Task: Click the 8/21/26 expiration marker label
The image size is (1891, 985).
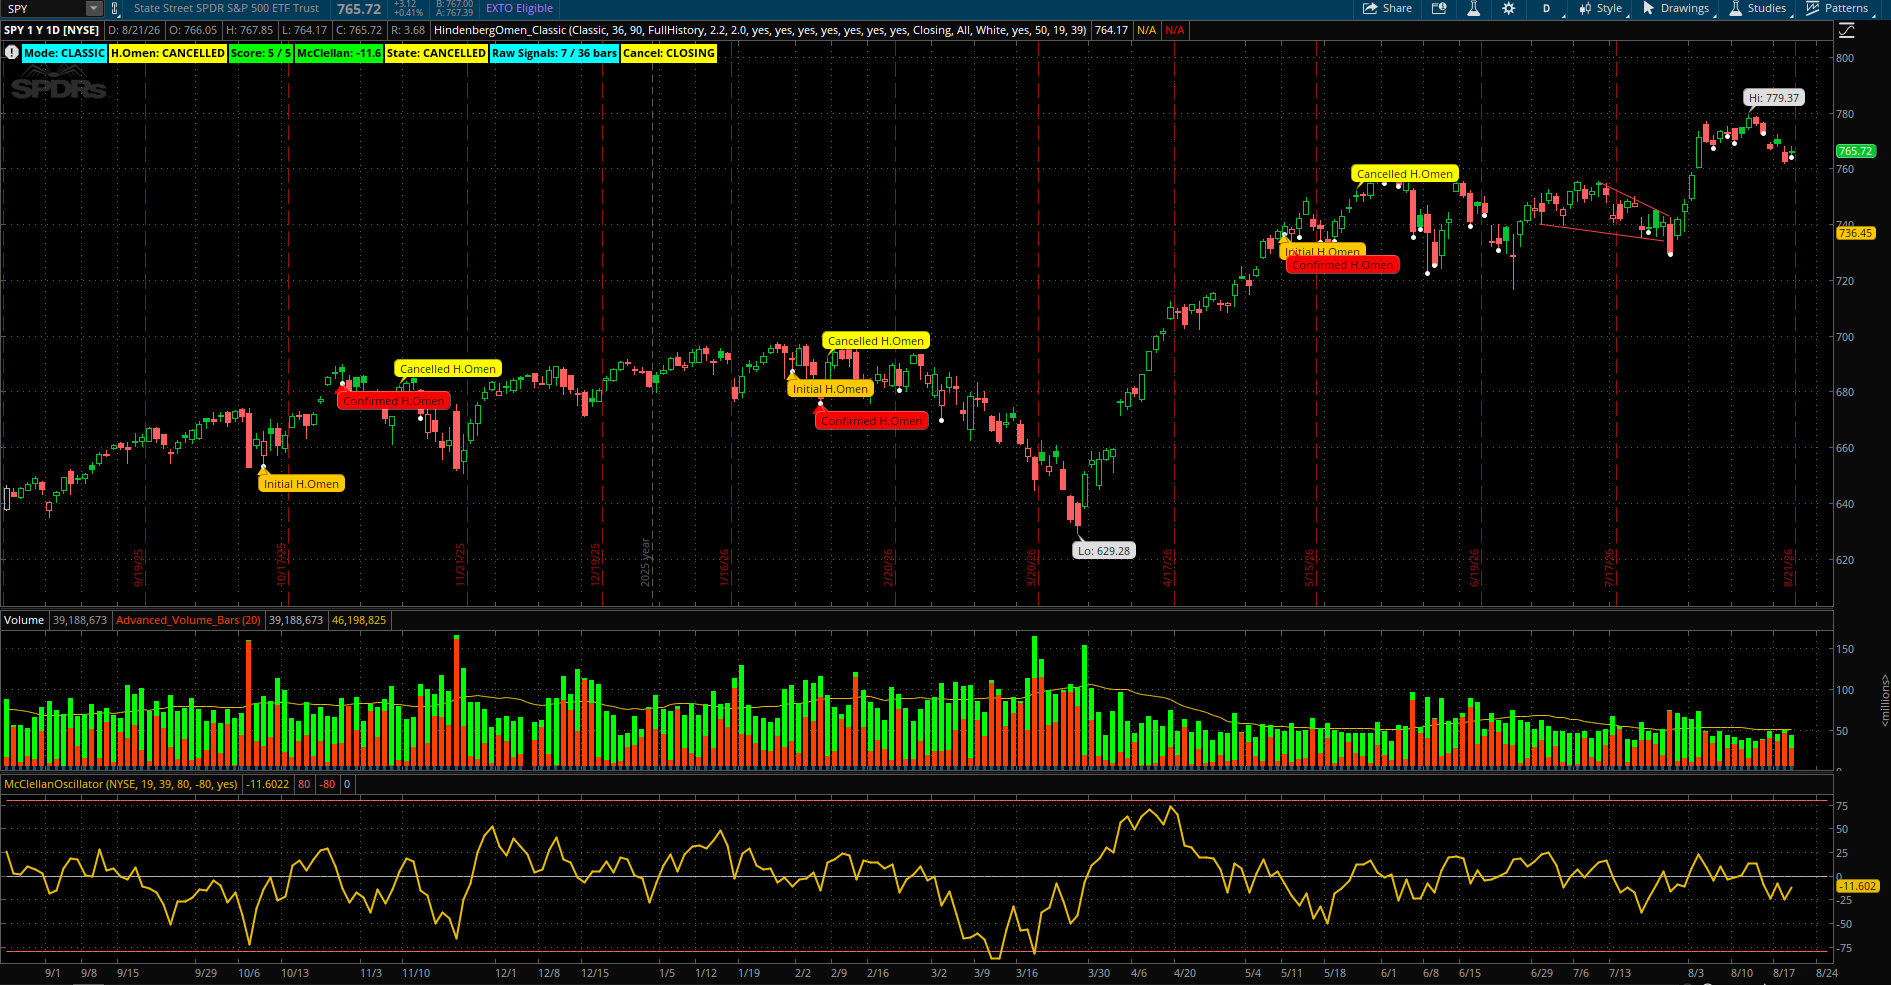Action: (1789, 568)
